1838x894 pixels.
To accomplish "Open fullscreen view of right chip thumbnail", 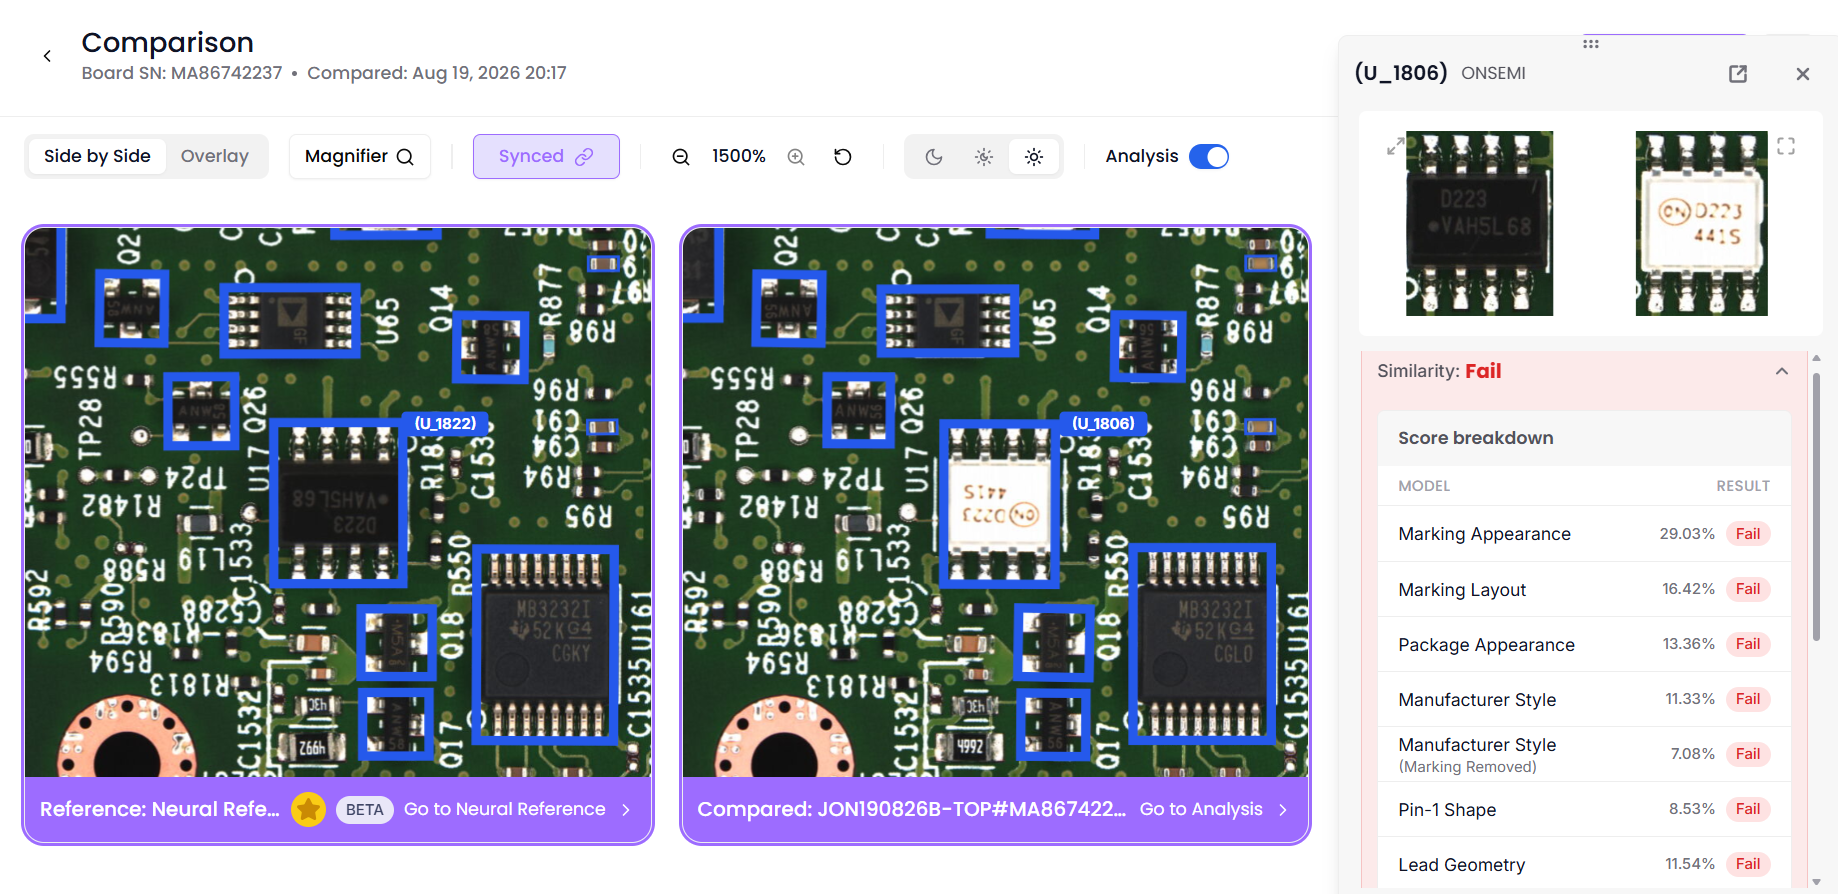I will [x=1786, y=146].
